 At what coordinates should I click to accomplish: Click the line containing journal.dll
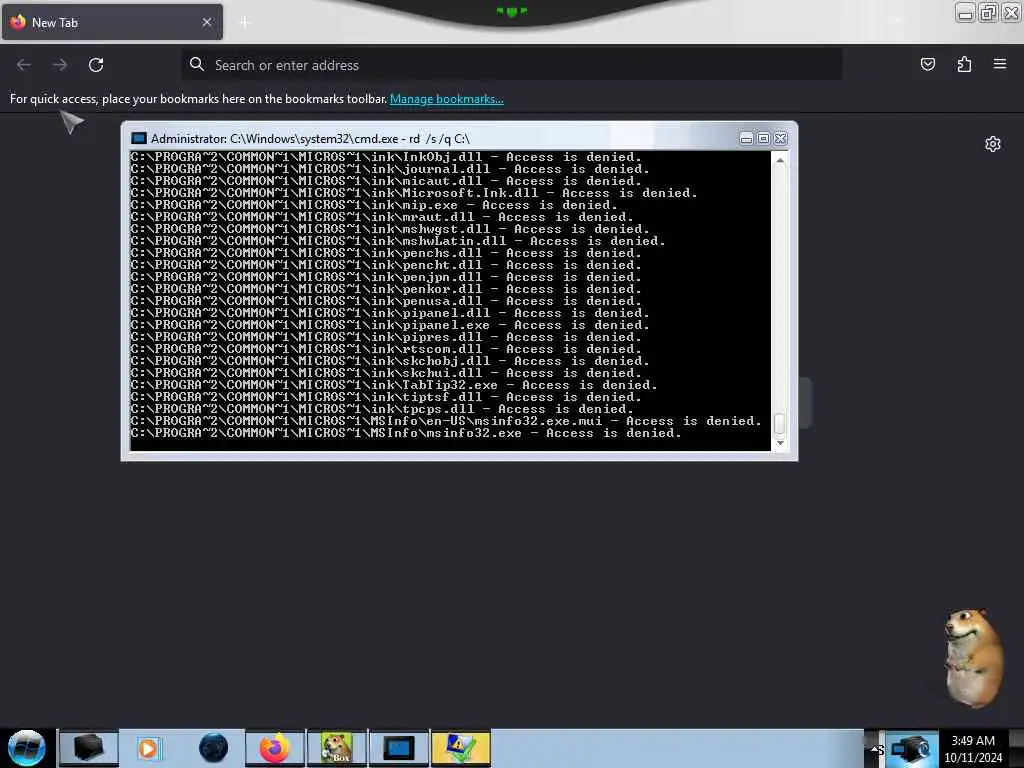[x=390, y=168]
